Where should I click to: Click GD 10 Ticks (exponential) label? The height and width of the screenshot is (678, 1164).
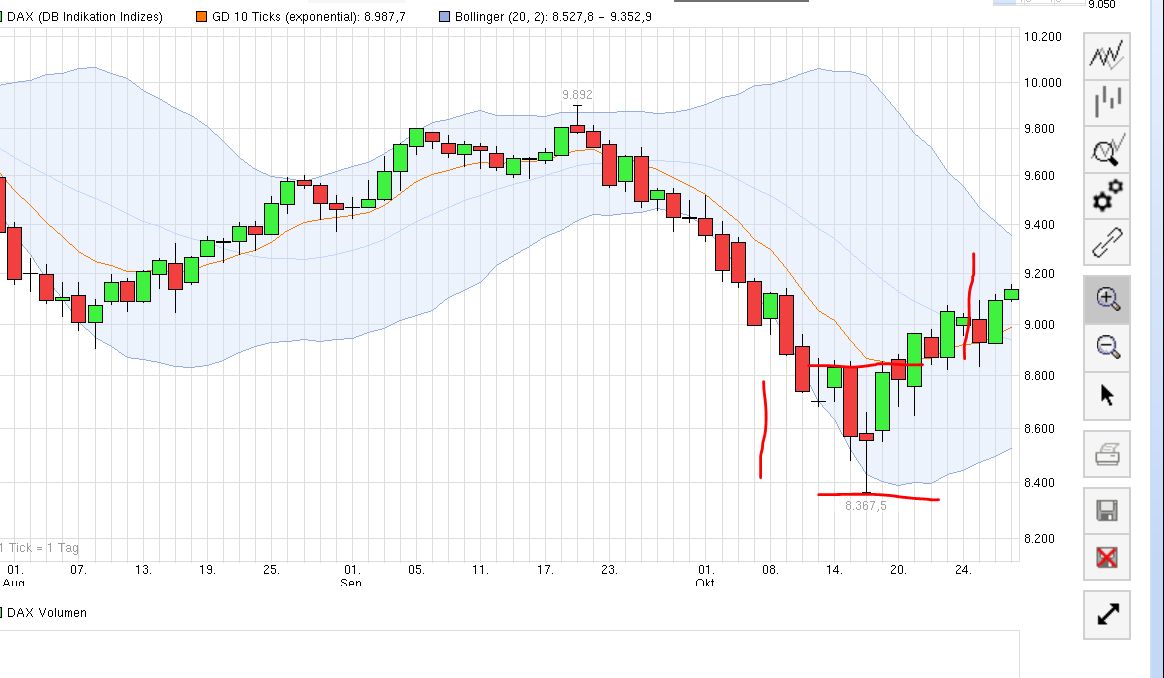309,16
